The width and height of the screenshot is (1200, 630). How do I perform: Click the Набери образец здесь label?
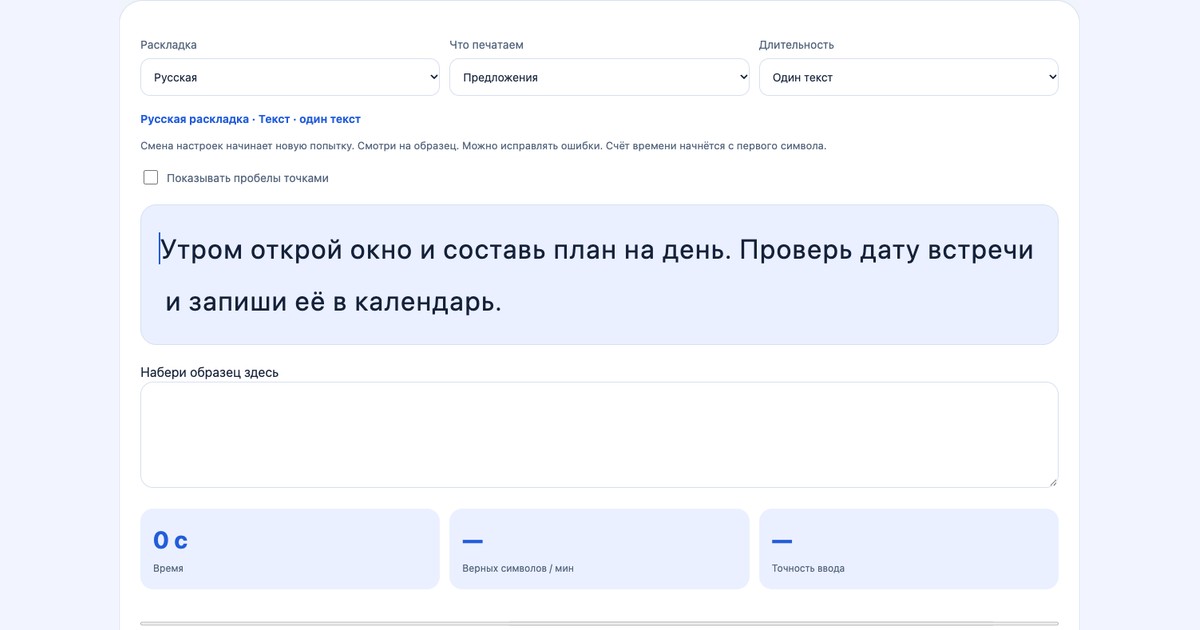pos(210,372)
